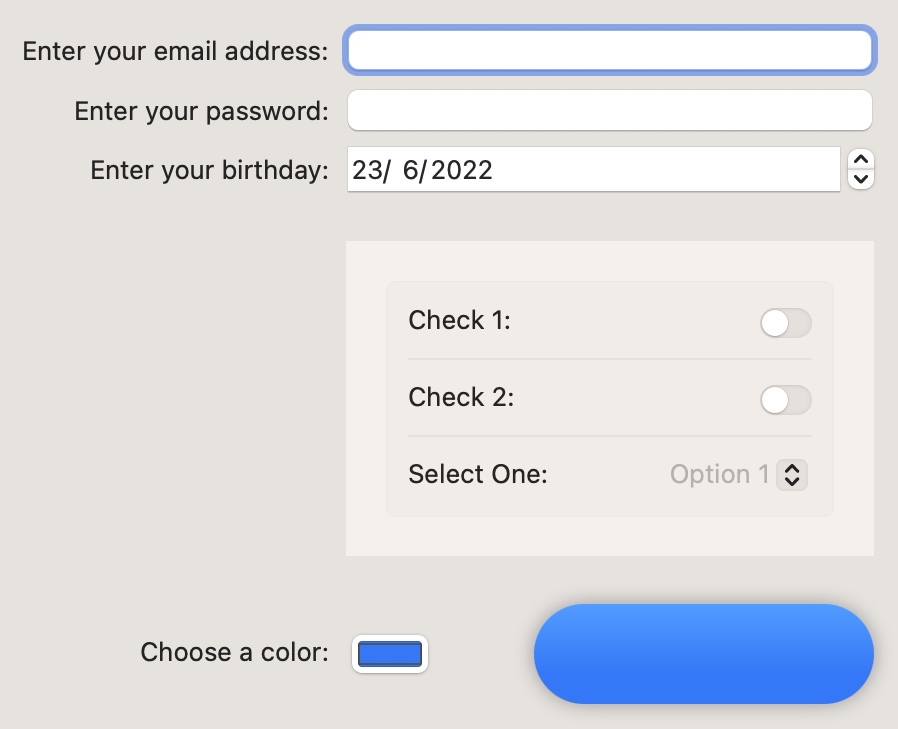Click the "Choose a color" label
The width and height of the screenshot is (898, 729).
click(234, 653)
